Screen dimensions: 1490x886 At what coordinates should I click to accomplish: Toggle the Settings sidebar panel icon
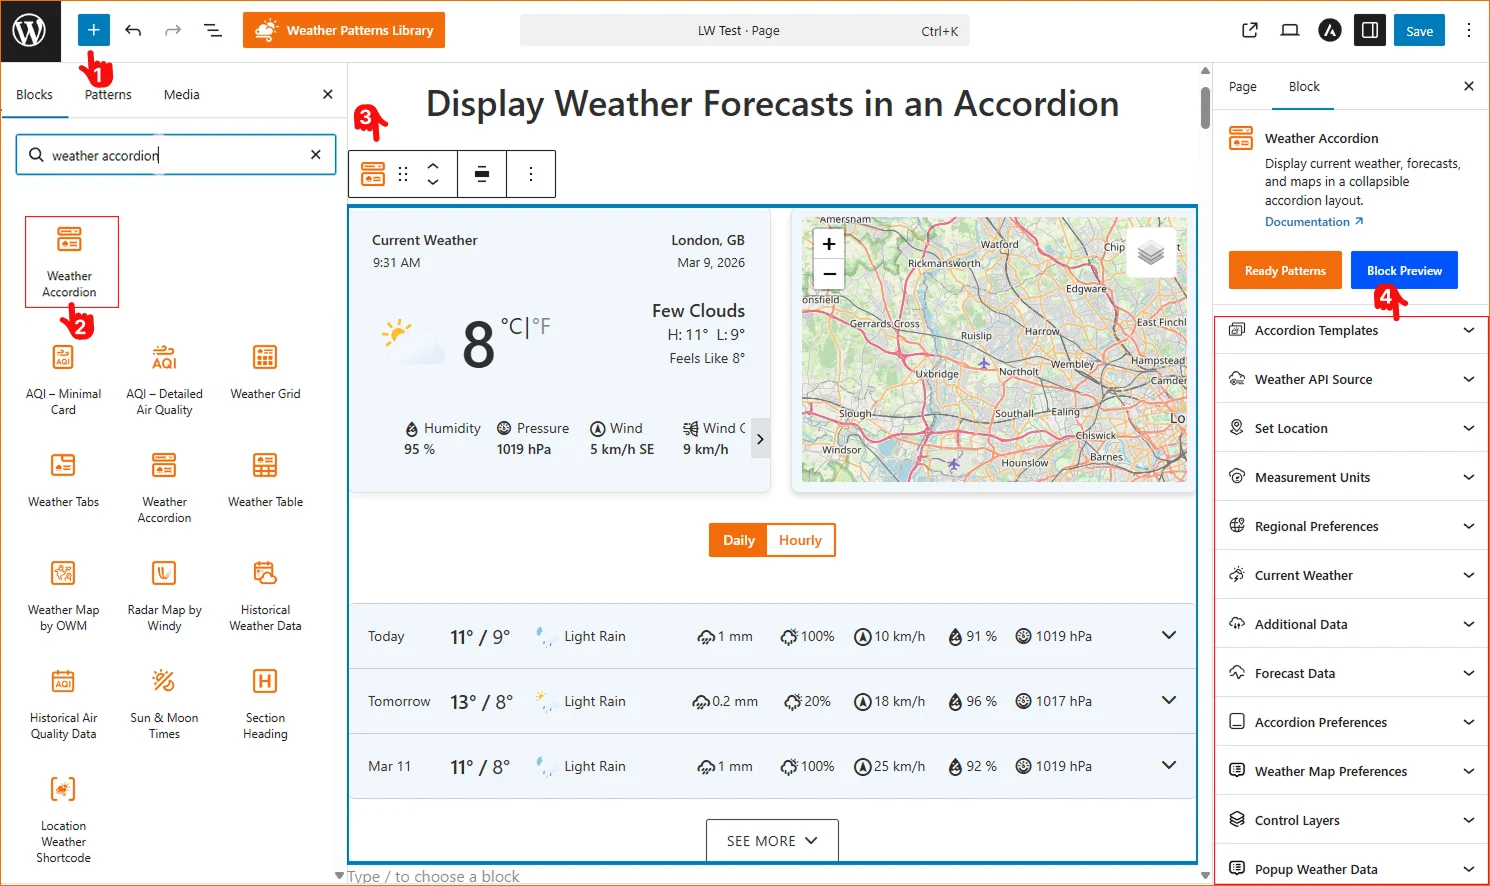[x=1369, y=30]
